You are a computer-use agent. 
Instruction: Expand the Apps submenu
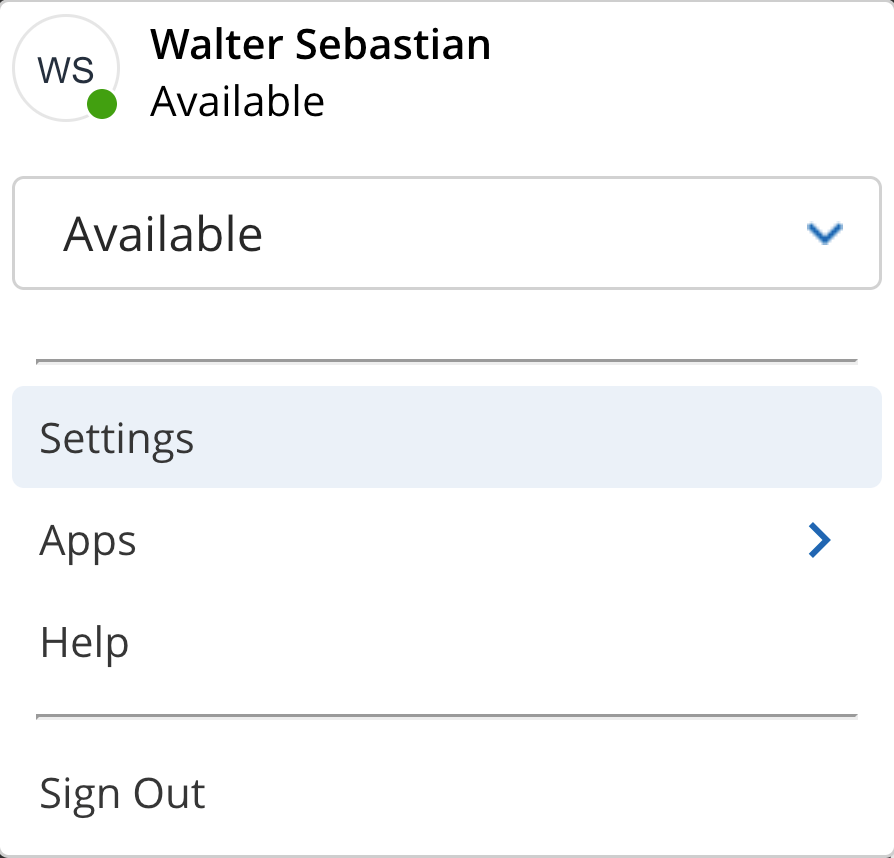[x=446, y=541]
